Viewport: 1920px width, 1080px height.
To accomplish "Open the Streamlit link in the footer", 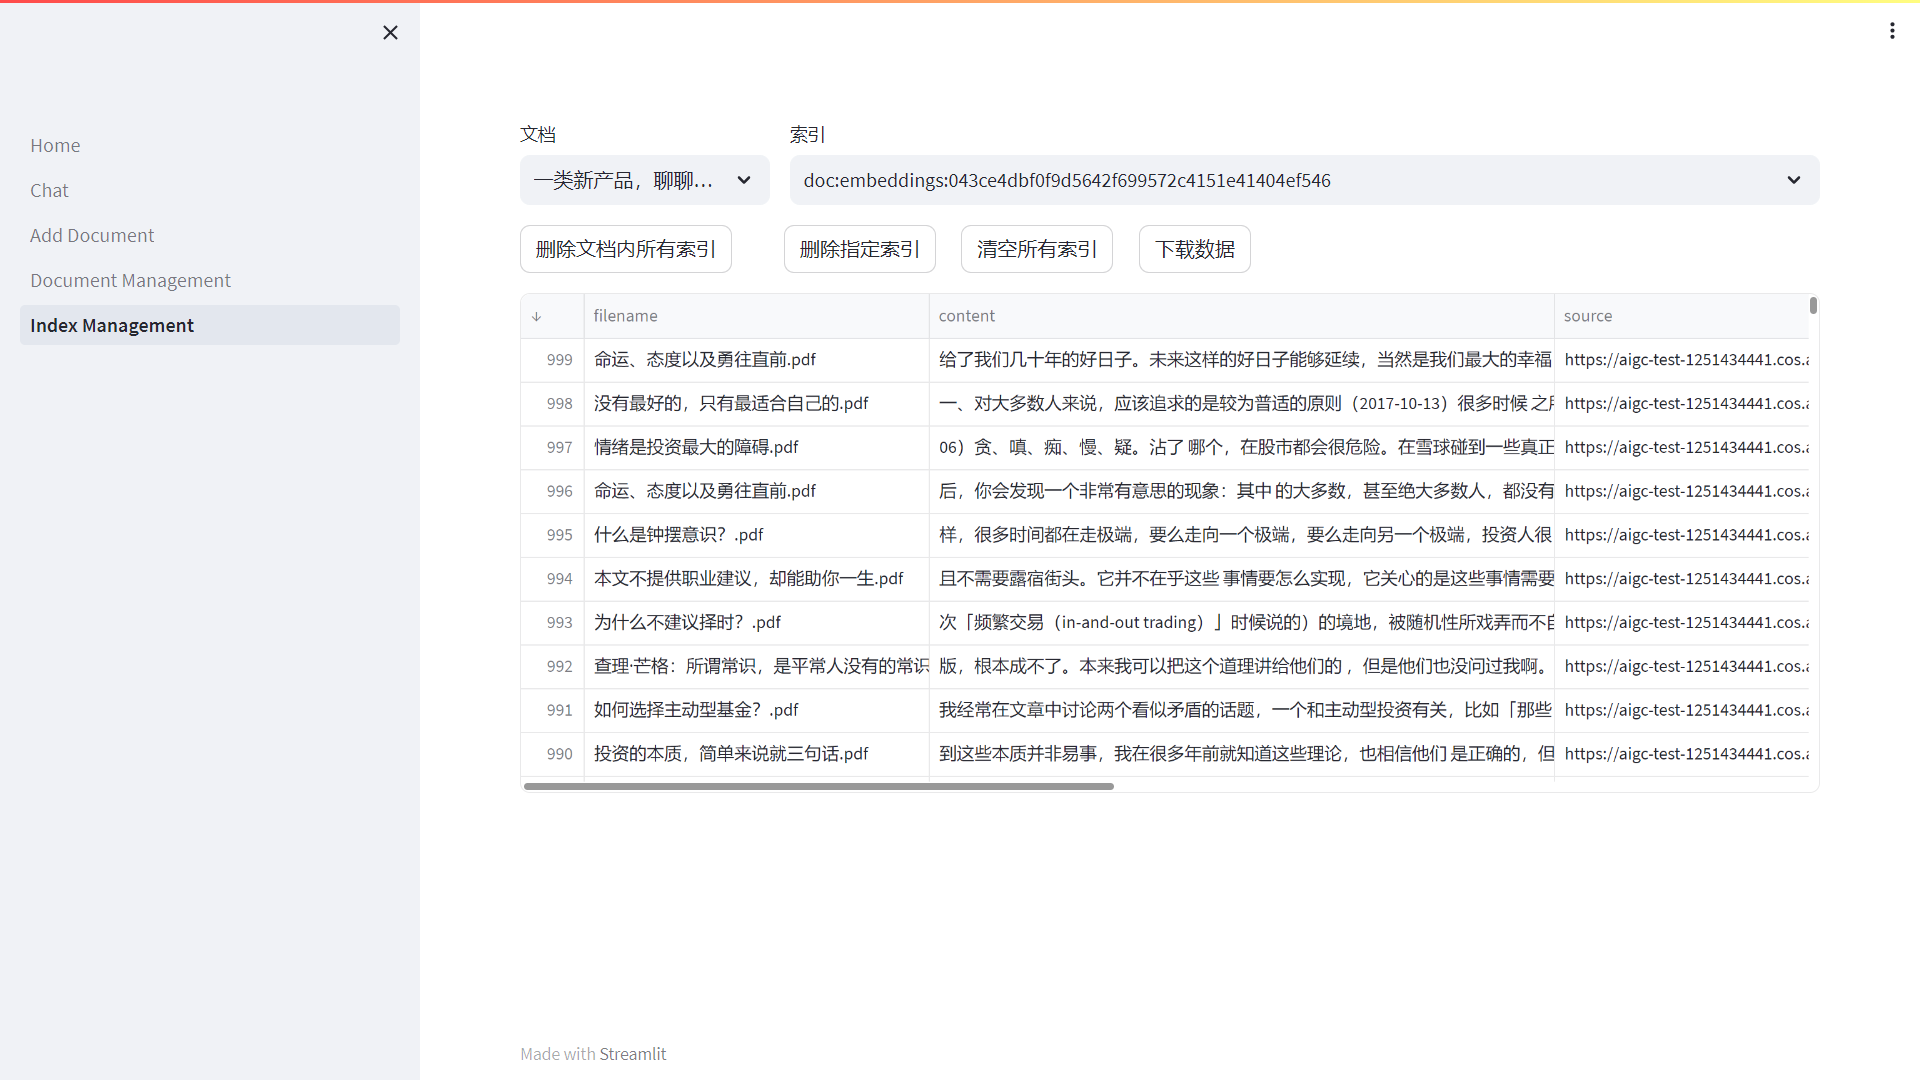I will pyautogui.click(x=632, y=1054).
